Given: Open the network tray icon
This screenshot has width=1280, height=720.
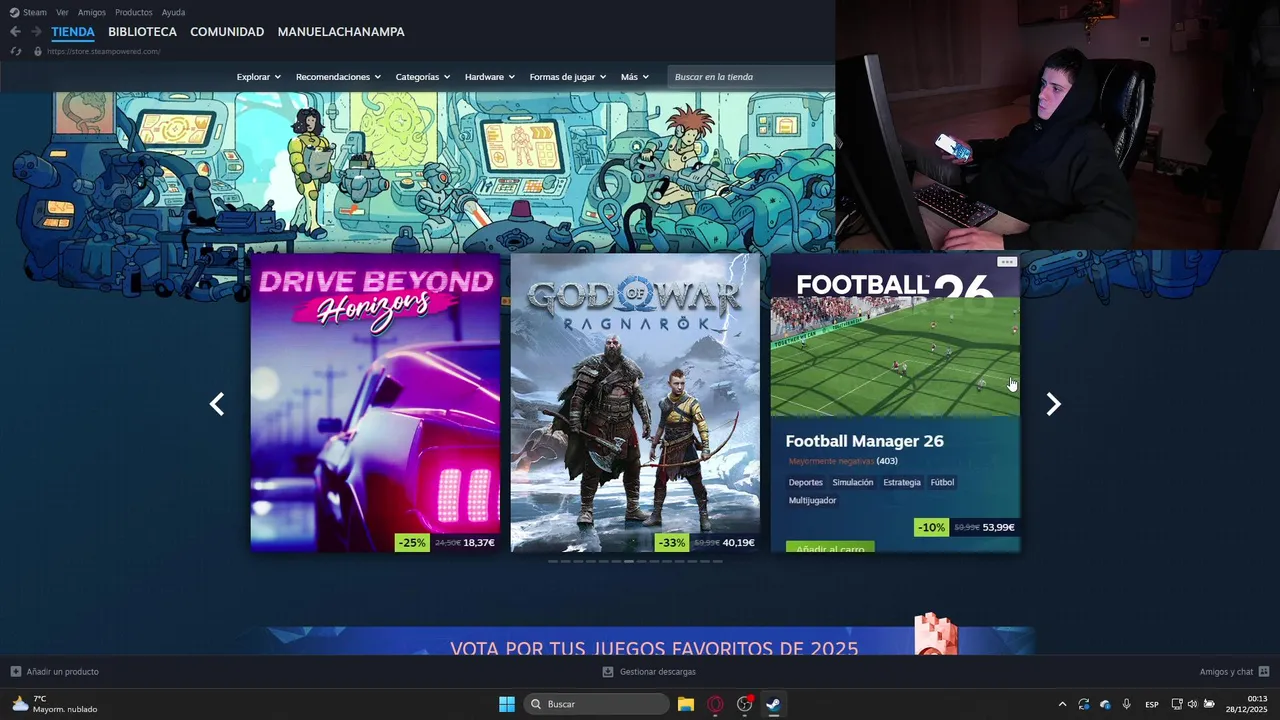Looking at the screenshot, I should click(x=1177, y=704).
